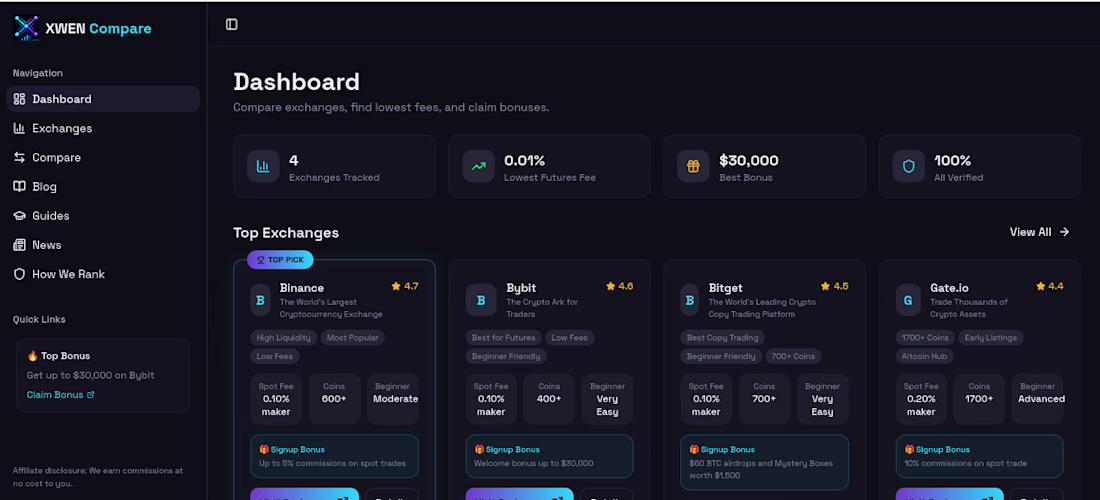Click View All exchanges link
Viewport: 1100px width, 500px height.
pos(1040,232)
